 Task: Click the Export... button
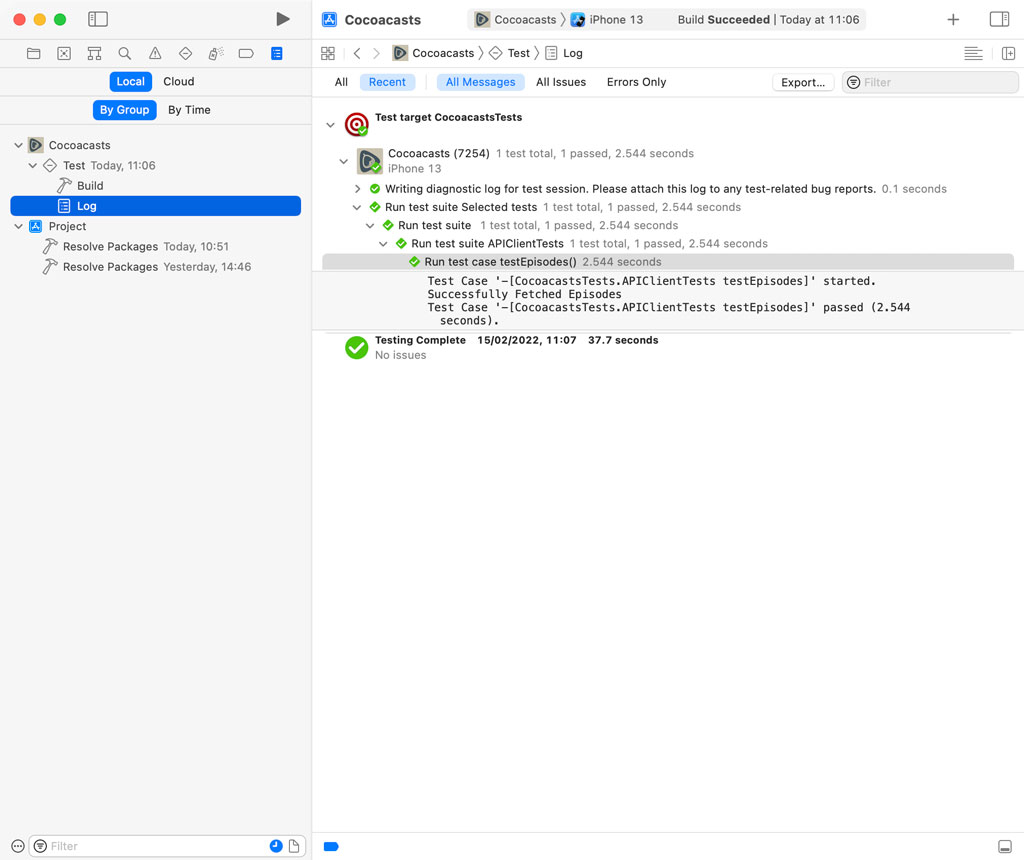[x=803, y=82]
